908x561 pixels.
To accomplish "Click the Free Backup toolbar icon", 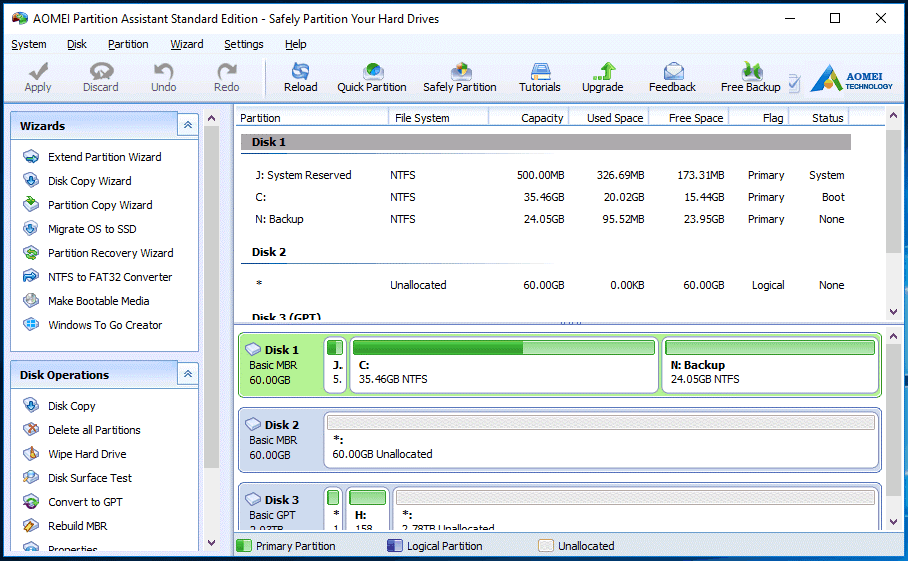I will tap(751, 71).
